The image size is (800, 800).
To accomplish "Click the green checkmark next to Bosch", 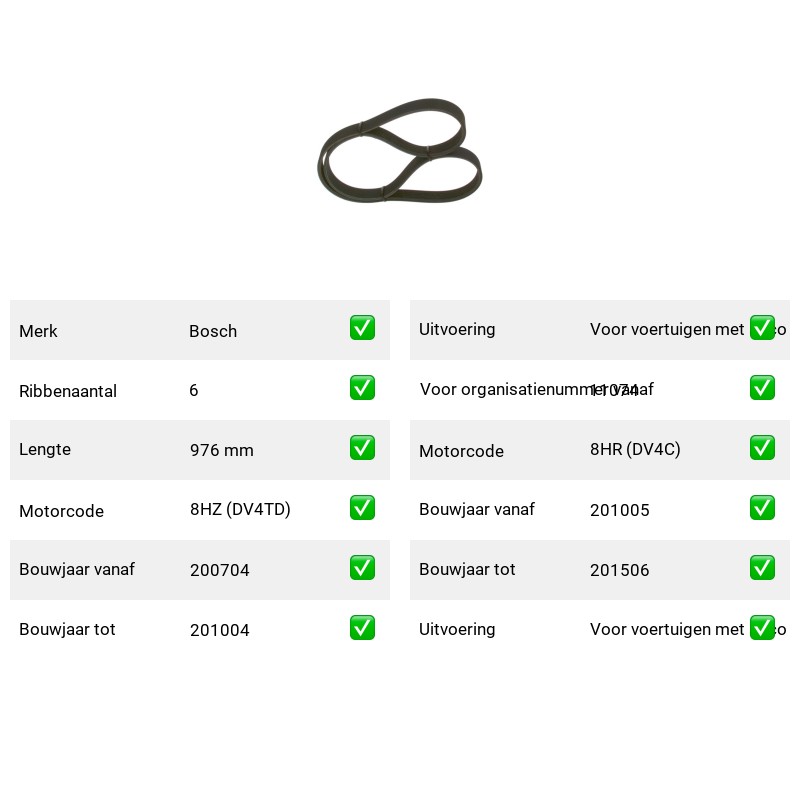I will [x=362, y=328].
